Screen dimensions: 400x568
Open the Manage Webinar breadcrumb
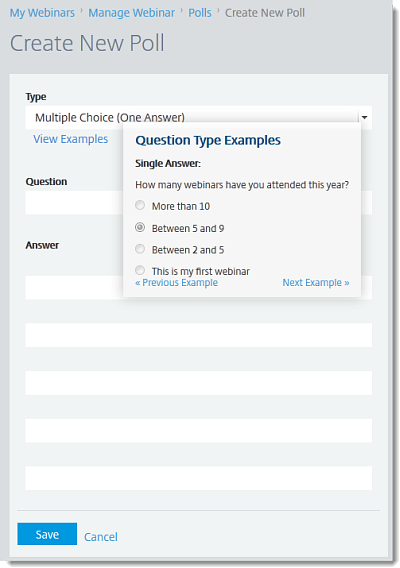pyautogui.click(x=132, y=13)
